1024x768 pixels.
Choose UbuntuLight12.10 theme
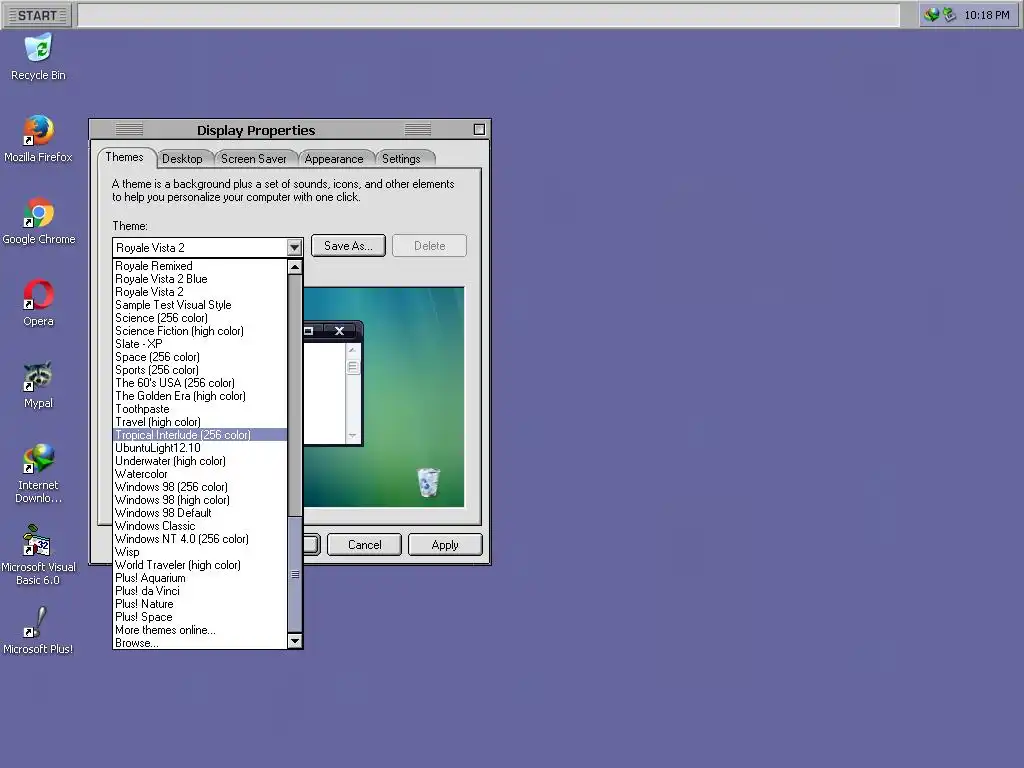[x=200, y=448]
